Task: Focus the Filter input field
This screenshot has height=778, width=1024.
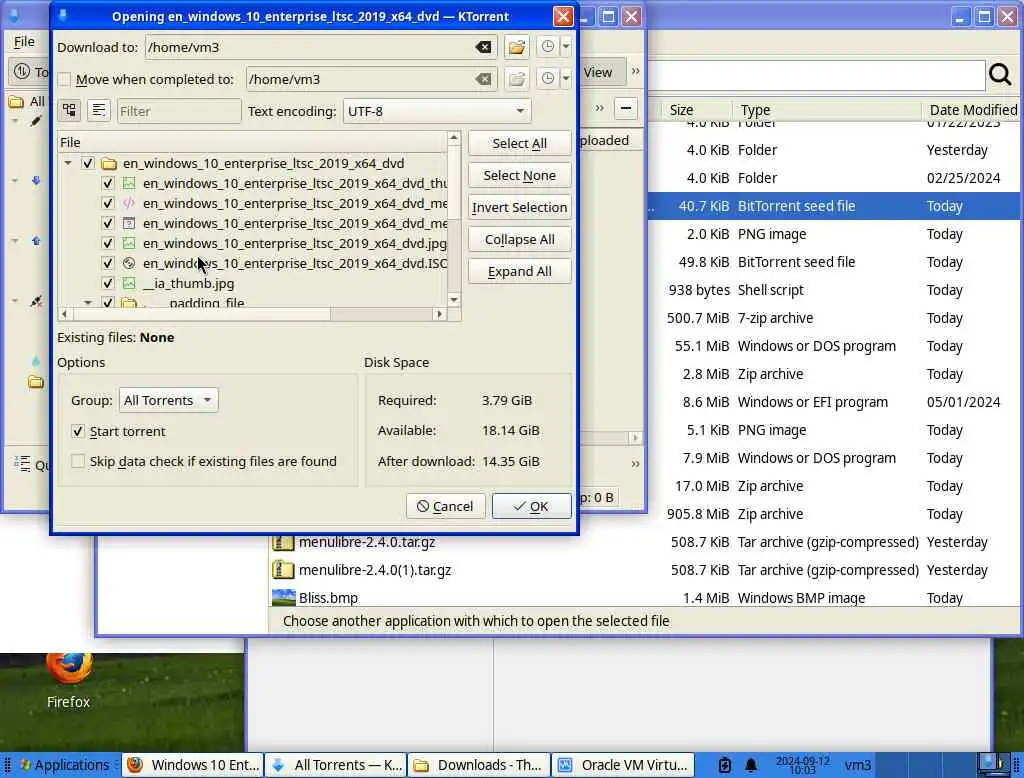Action: (179, 111)
